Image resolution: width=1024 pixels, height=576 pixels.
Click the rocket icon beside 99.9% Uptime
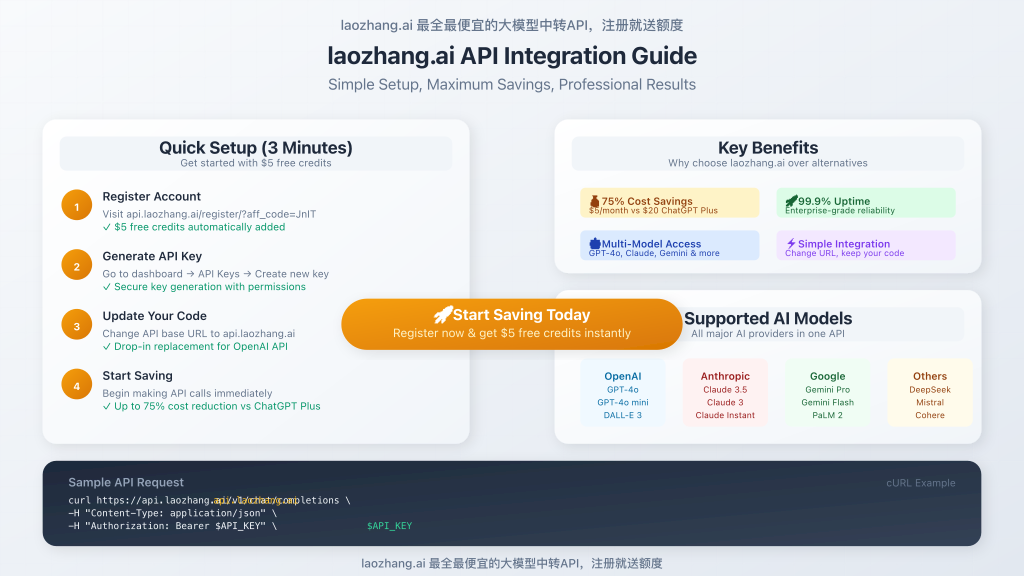(791, 201)
